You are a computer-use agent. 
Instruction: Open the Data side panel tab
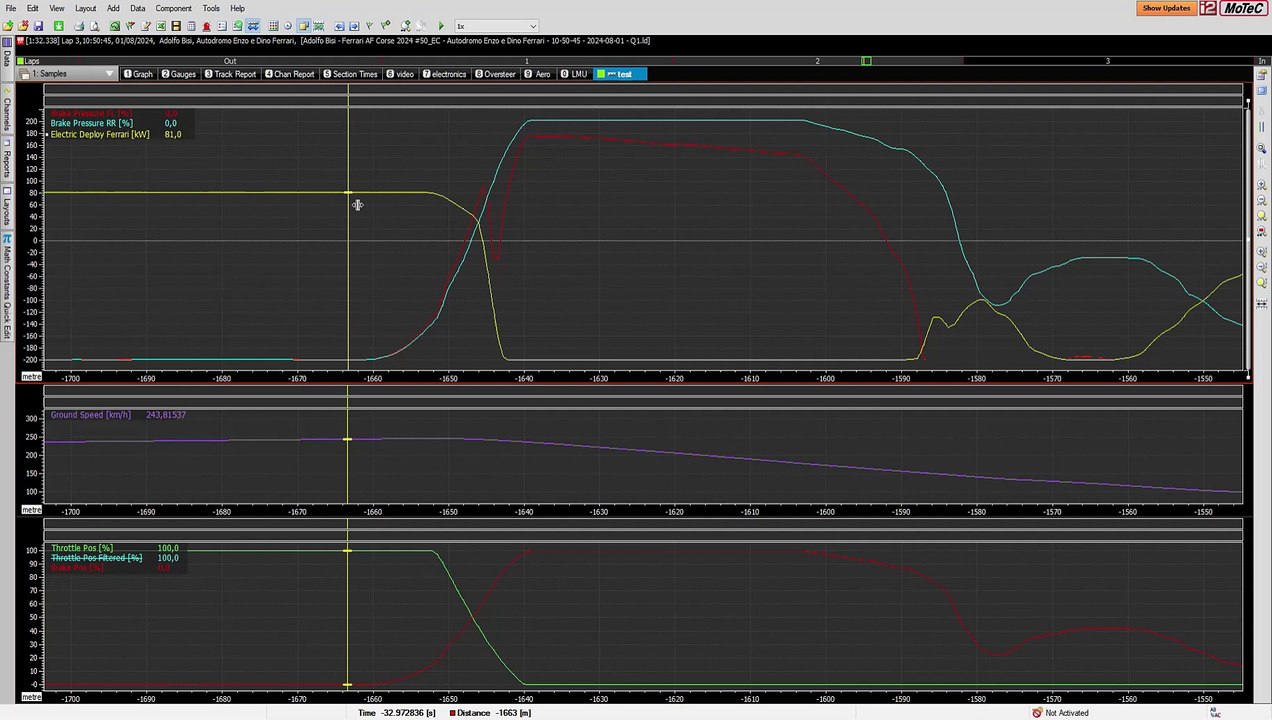[x=6, y=60]
